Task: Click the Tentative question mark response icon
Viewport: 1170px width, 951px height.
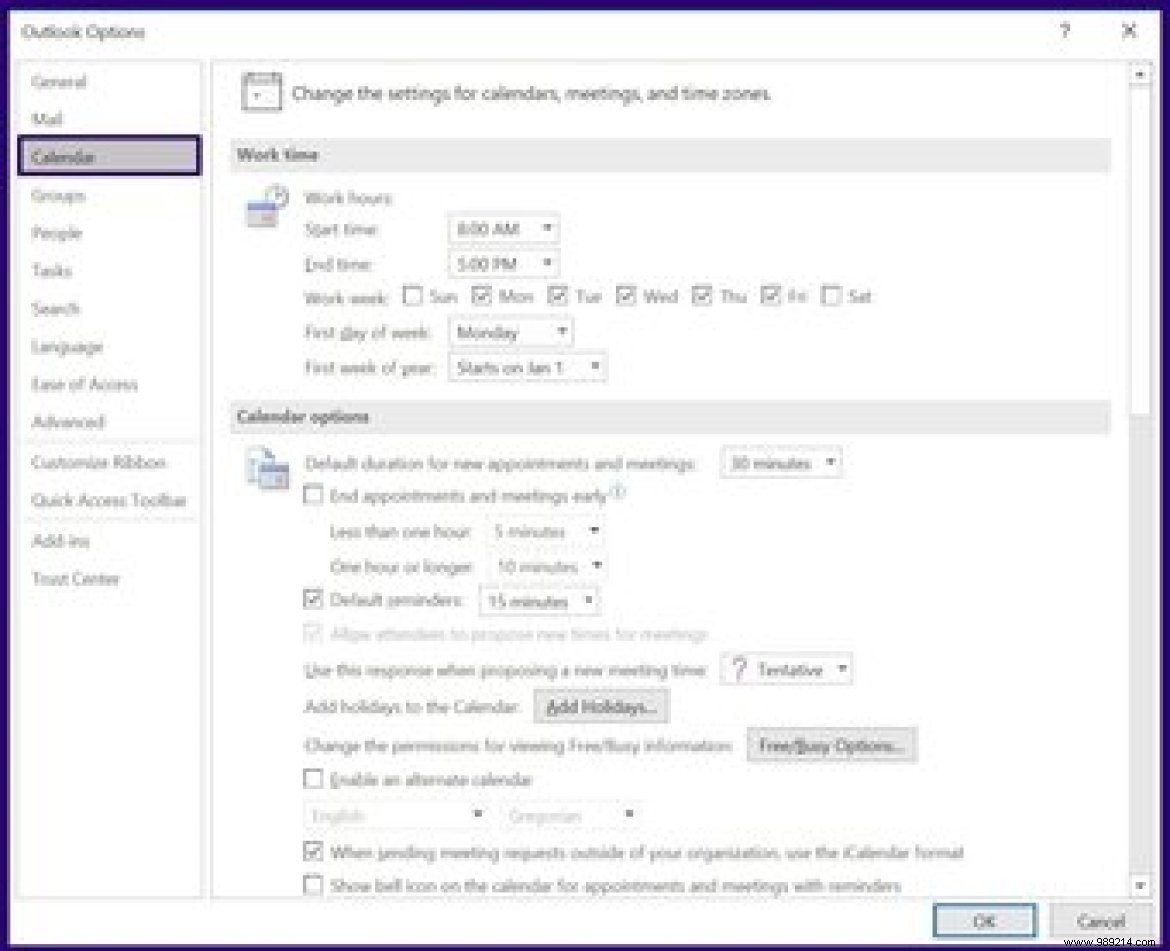Action: click(740, 669)
